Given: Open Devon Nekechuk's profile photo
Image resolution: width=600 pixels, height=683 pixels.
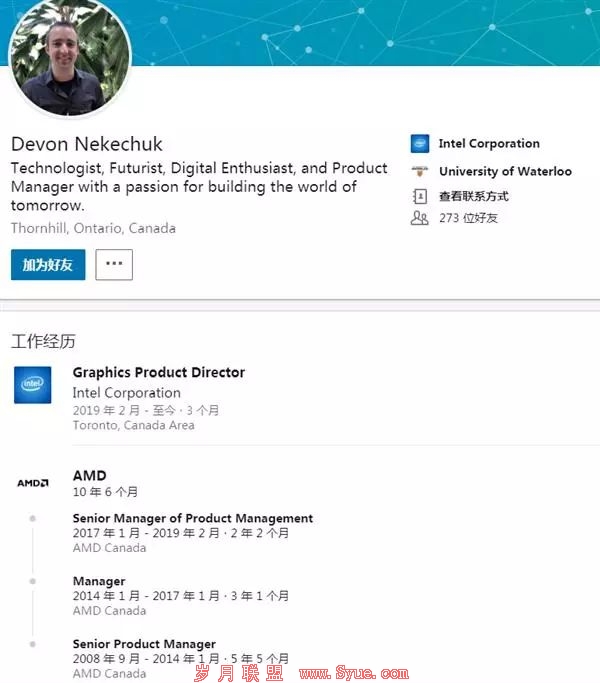Looking at the screenshot, I should (70, 57).
